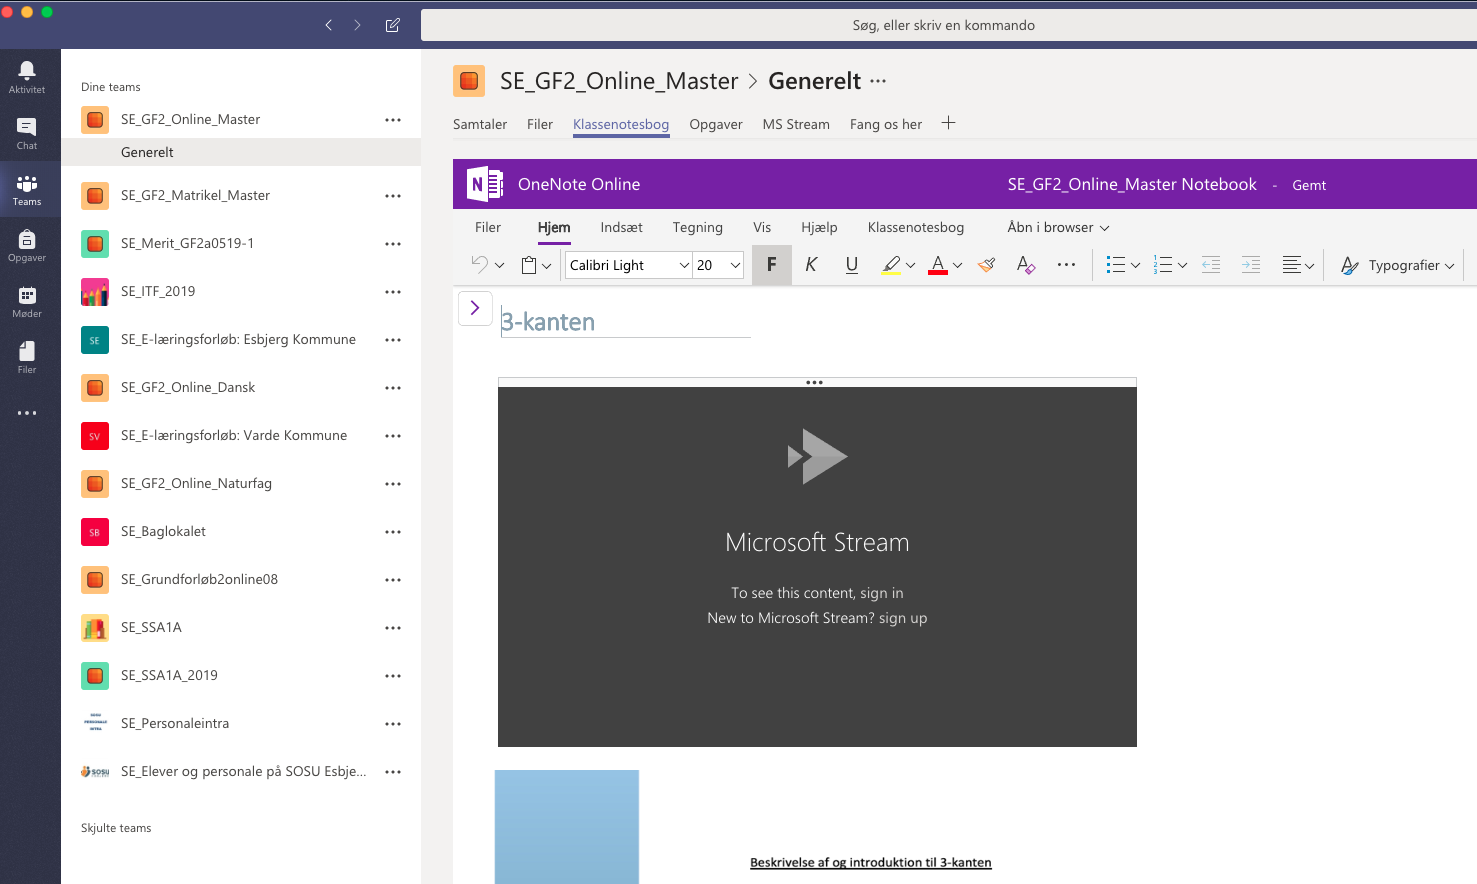Select the Teams icon in sidebar

(x=27, y=189)
